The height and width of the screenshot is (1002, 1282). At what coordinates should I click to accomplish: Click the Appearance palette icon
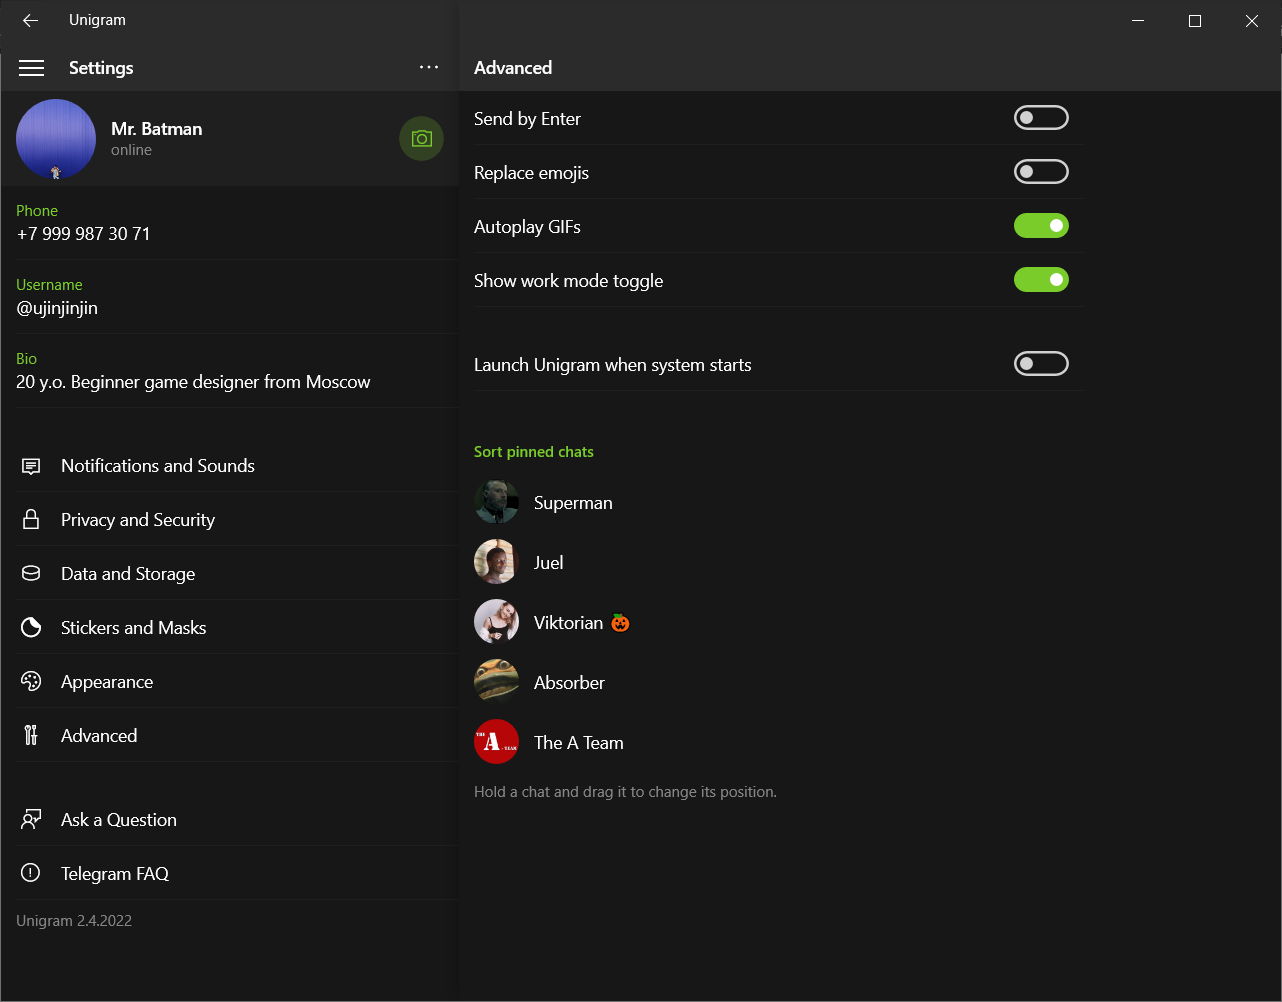[x=31, y=682]
